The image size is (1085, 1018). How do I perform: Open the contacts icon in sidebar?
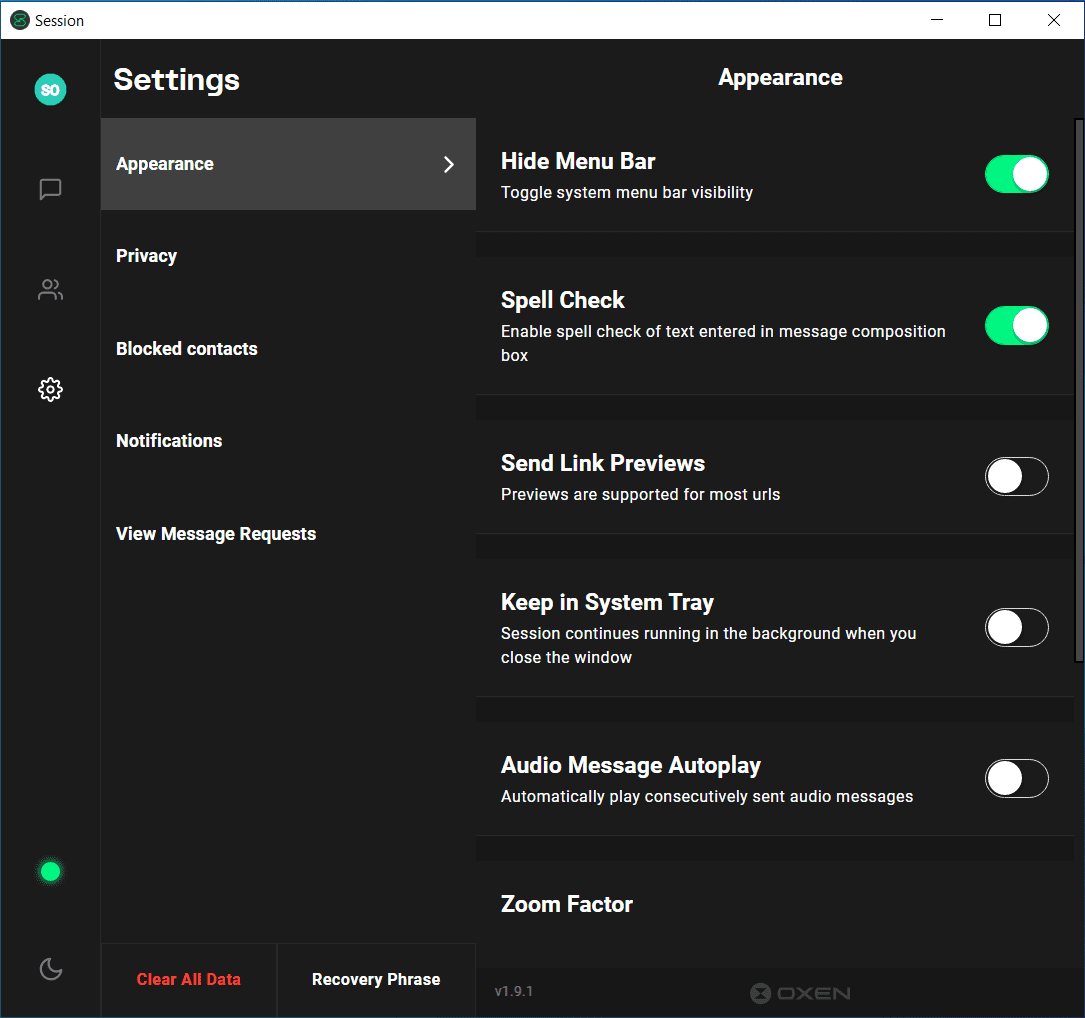(x=50, y=290)
